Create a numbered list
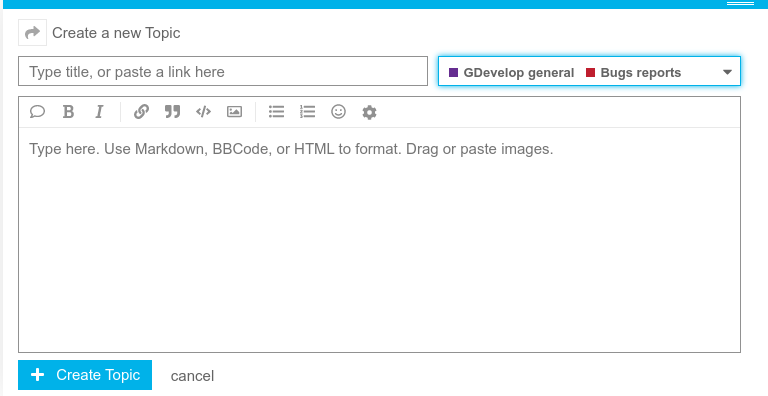Image resolution: width=768 pixels, height=396 pixels. point(308,112)
